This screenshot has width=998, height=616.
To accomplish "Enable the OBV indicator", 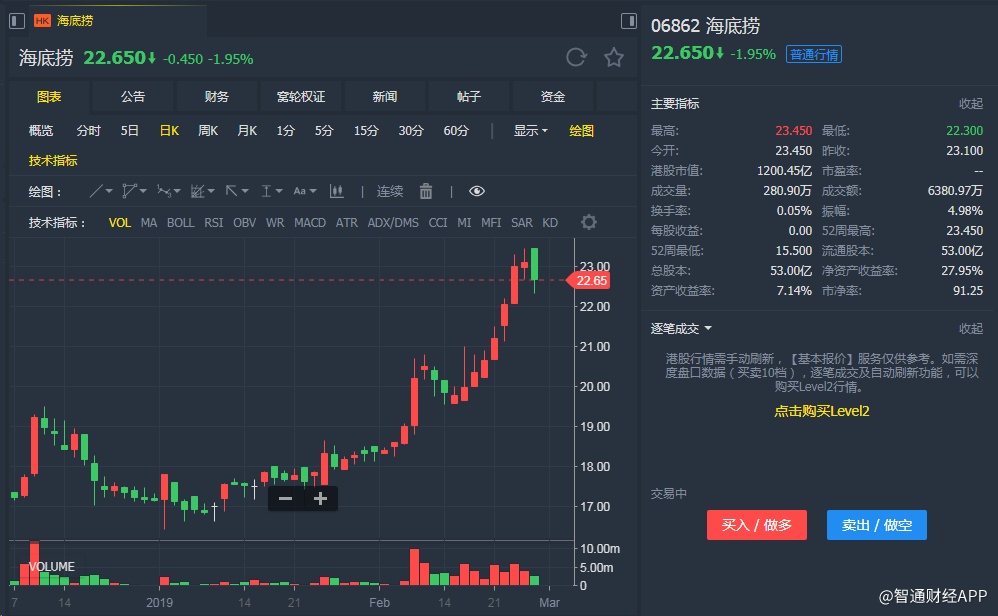I will click(244, 223).
